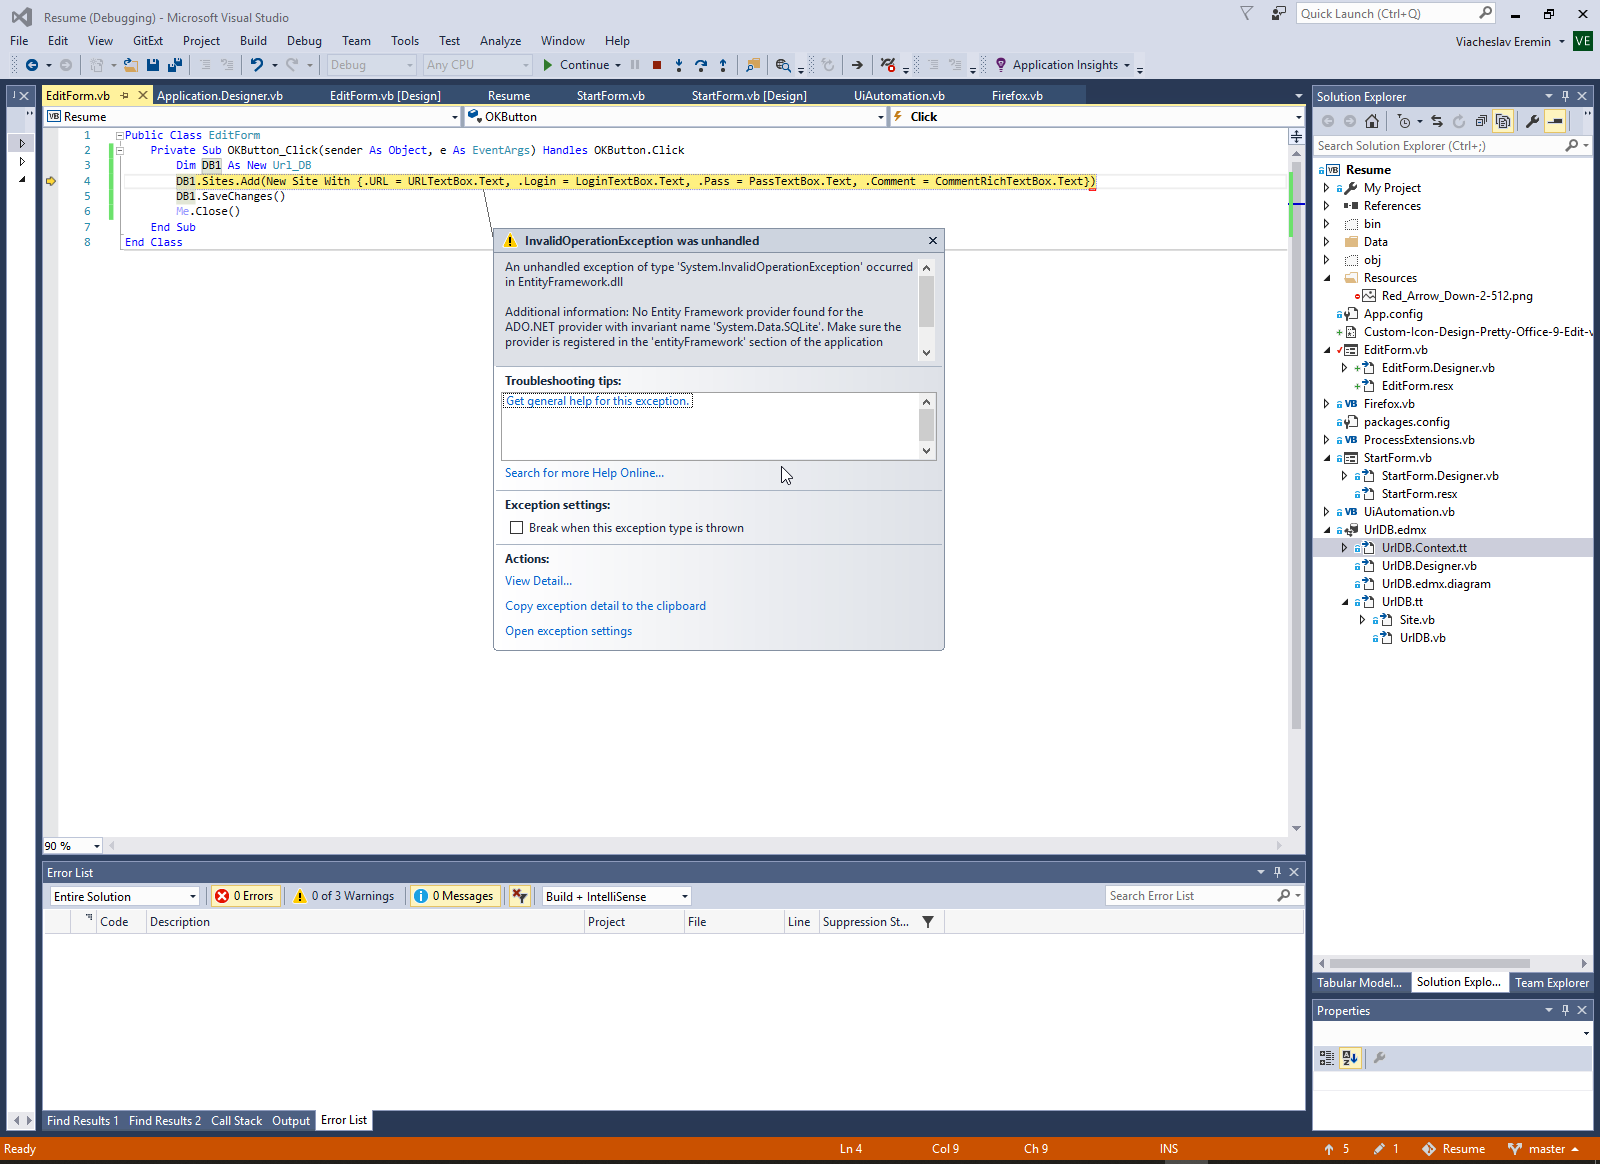Open Properties wrench icon in Solution Explorer

(1532, 121)
